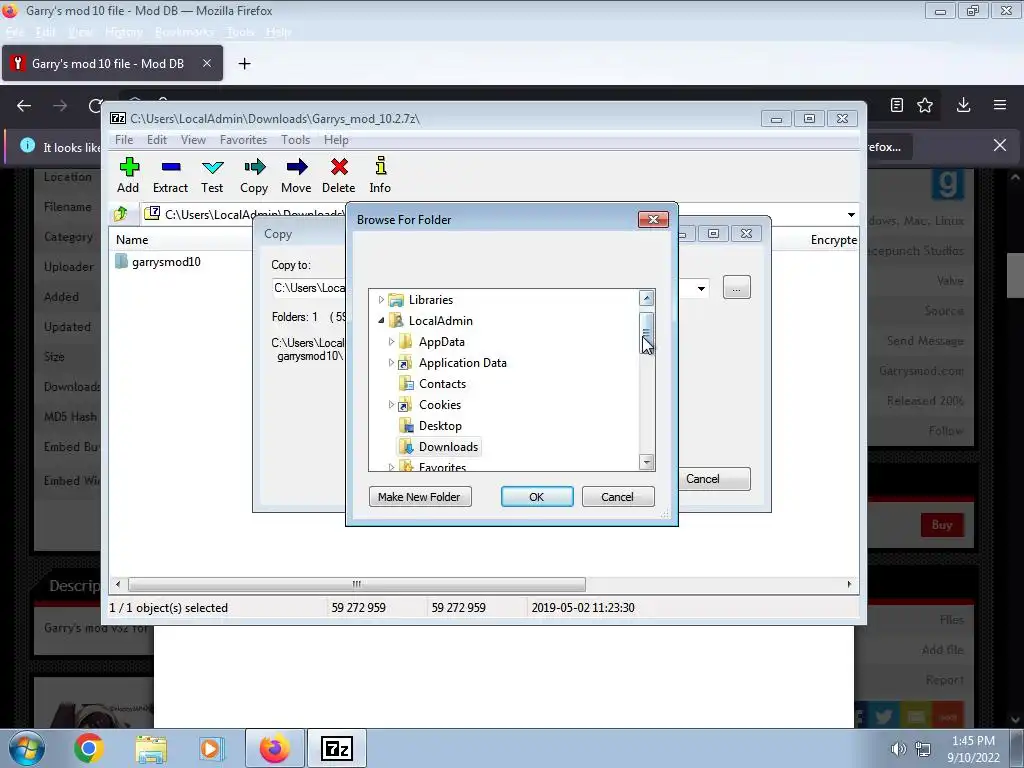Select Cookies in the folder tree
The image size is (1024, 768).
pos(440,404)
